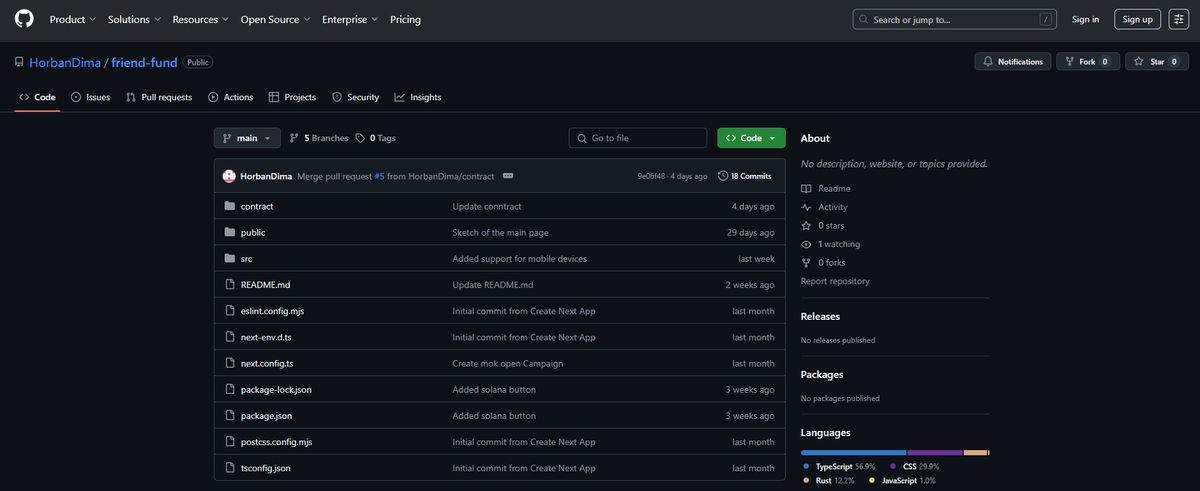This screenshot has width=1200, height=491.
Task: Expand the Solutions menu
Action: [134, 19]
